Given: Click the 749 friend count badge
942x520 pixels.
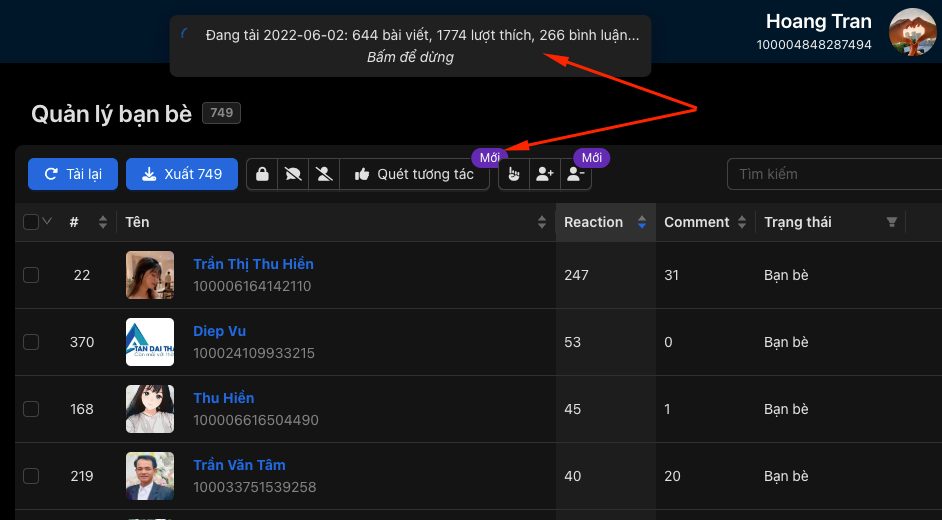Looking at the screenshot, I should click(x=221, y=113).
